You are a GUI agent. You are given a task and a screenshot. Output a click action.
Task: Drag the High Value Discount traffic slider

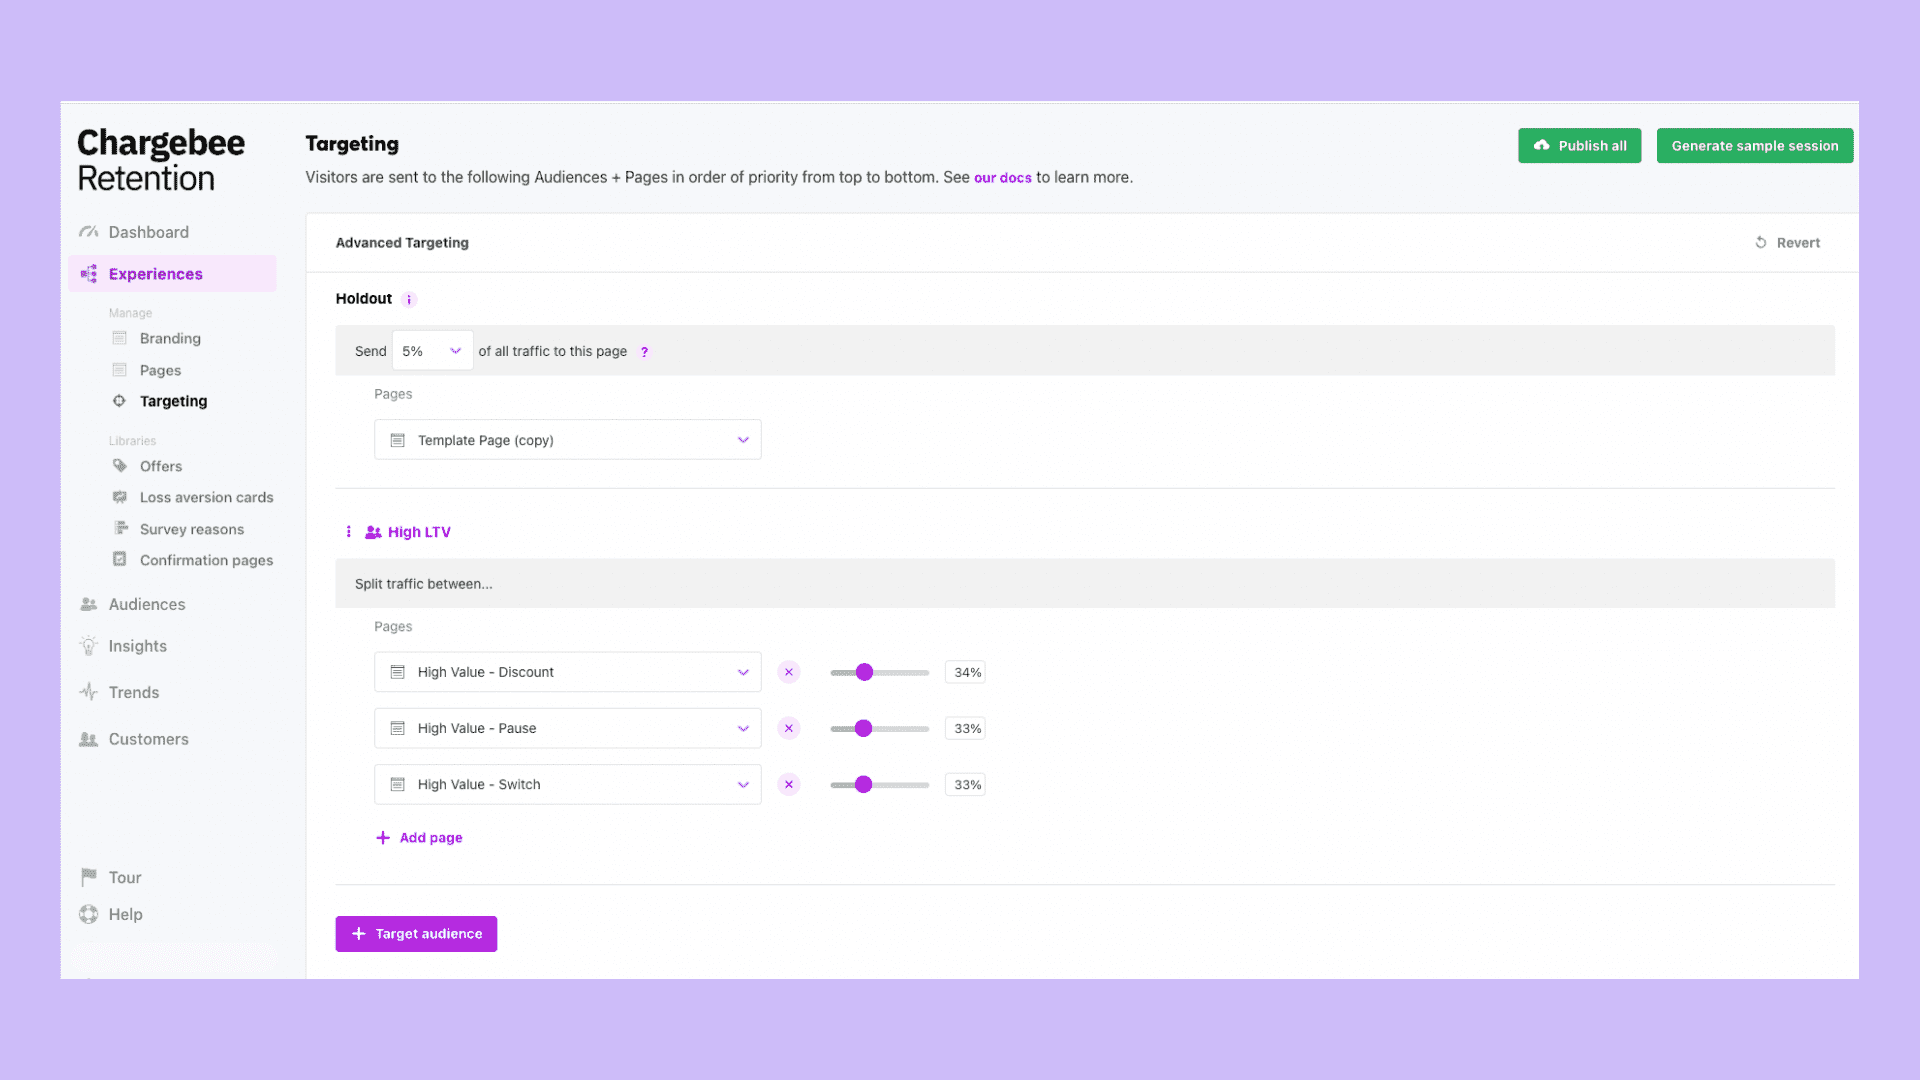[x=865, y=671]
